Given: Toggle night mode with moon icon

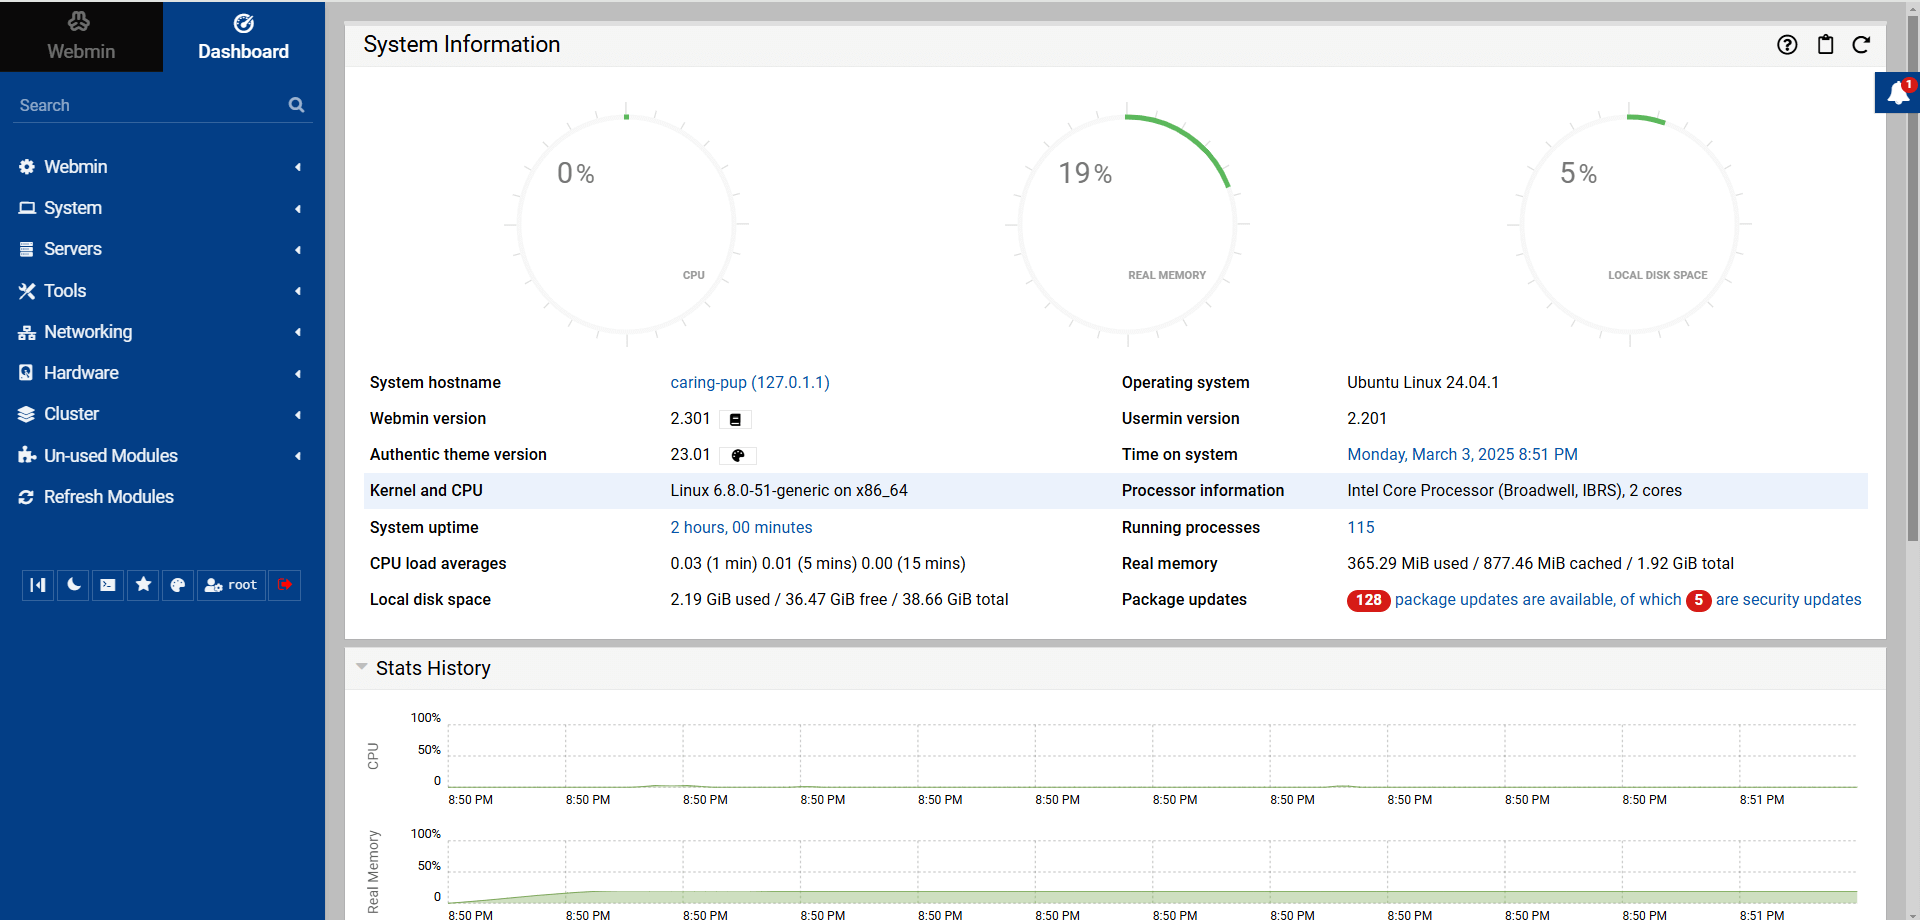Looking at the screenshot, I should pos(73,585).
